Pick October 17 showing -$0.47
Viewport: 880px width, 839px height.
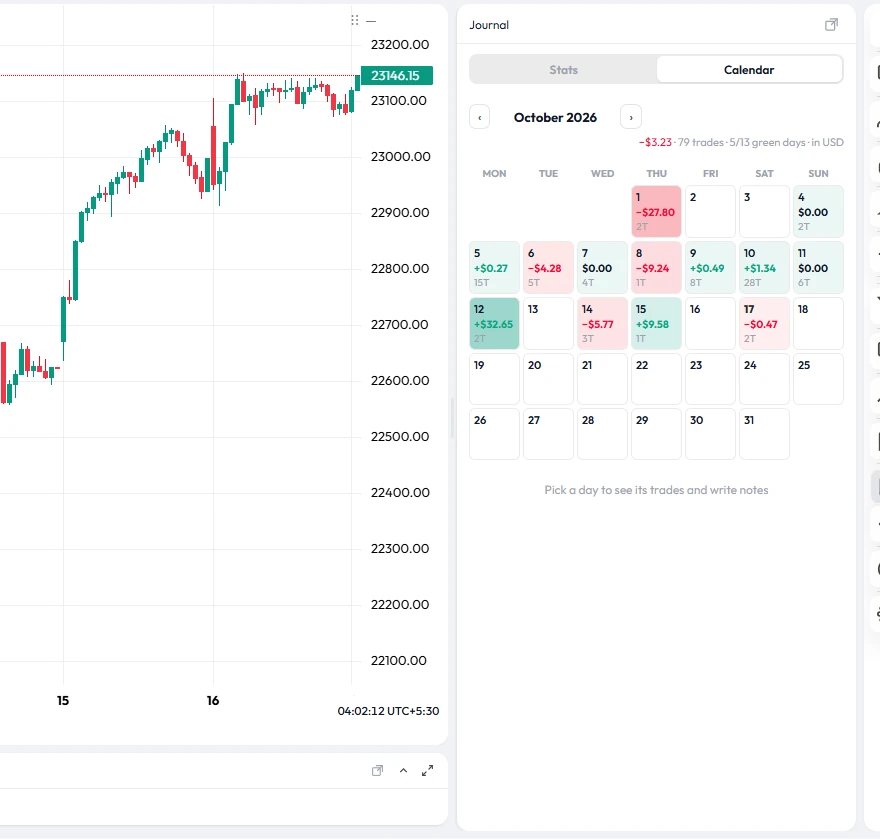[764, 324]
